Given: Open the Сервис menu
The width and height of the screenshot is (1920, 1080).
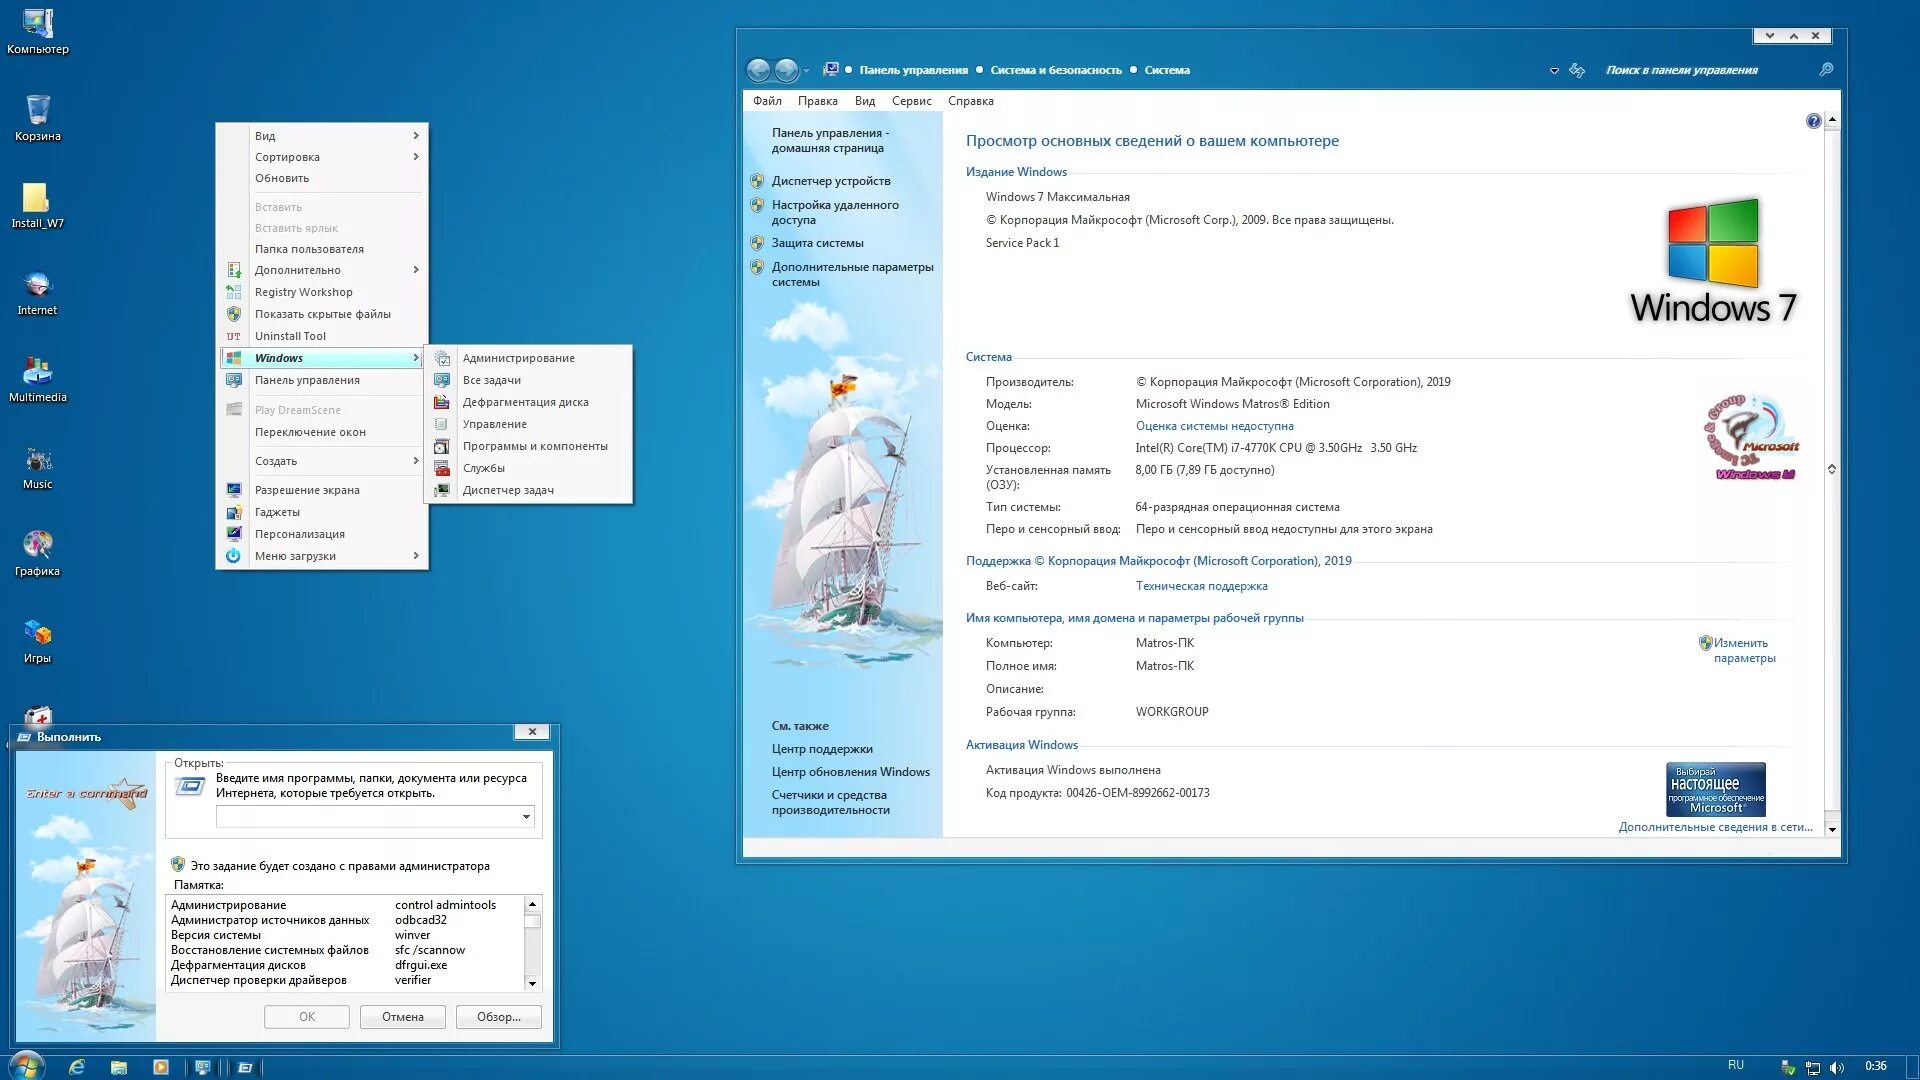Looking at the screenshot, I should tap(911, 101).
